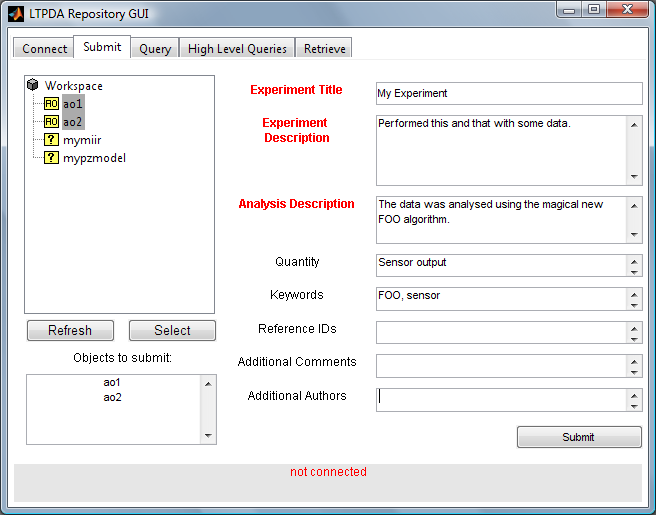Screen dimensions: 656x515
Task: Click the MATLAB logo in the title bar
Action: click(x=16, y=14)
